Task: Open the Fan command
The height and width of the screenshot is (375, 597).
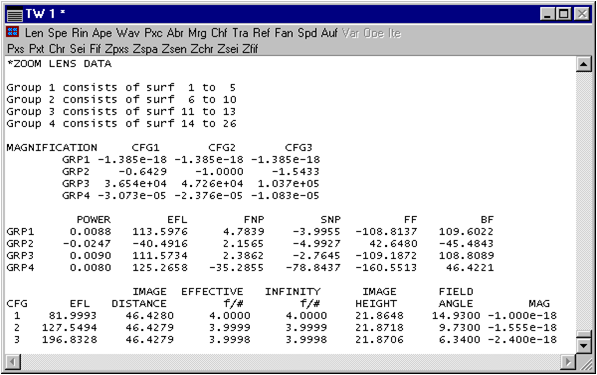Action: tap(284, 33)
